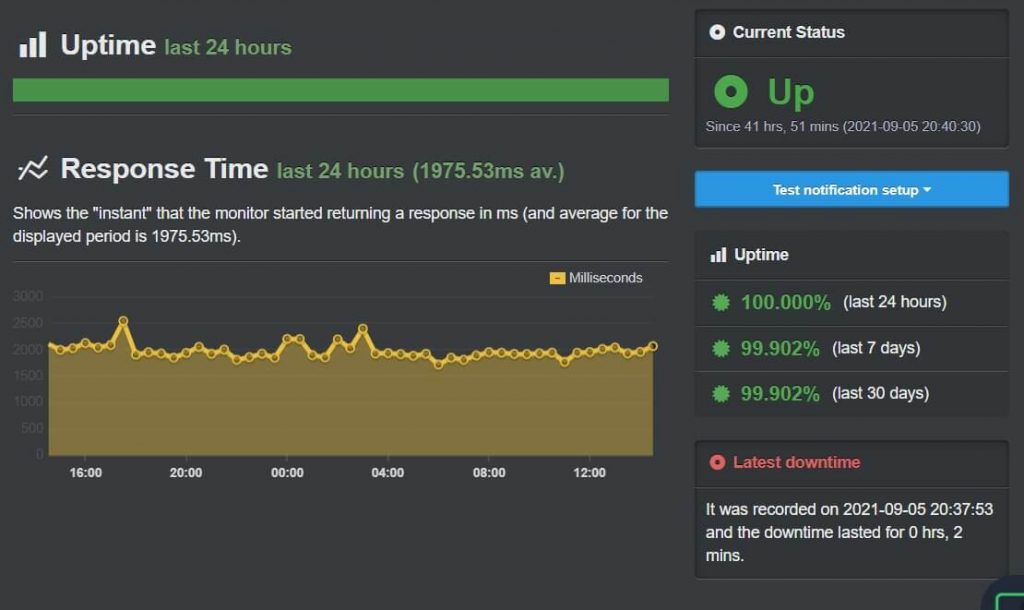Image resolution: width=1024 pixels, height=610 pixels.
Task: Click the green uptime progress bar
Action: coord(340,90)
